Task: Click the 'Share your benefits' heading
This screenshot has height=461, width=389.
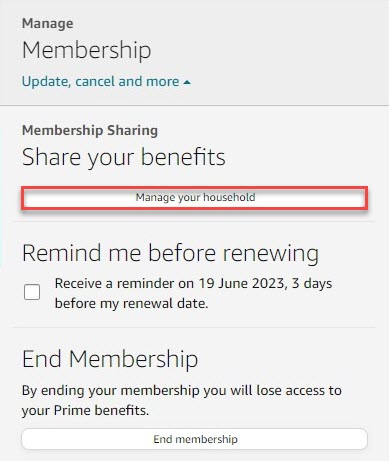Action: pos(124,157)
